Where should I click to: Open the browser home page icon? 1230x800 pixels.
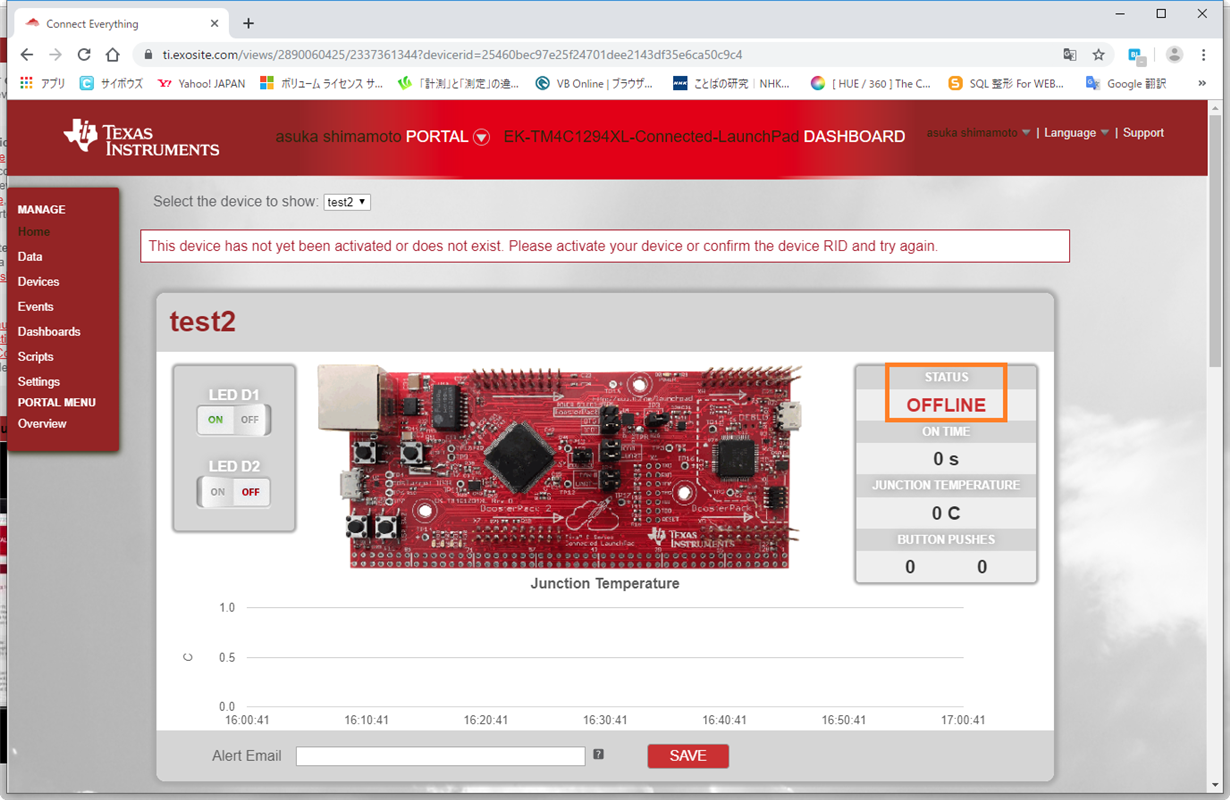113,55
